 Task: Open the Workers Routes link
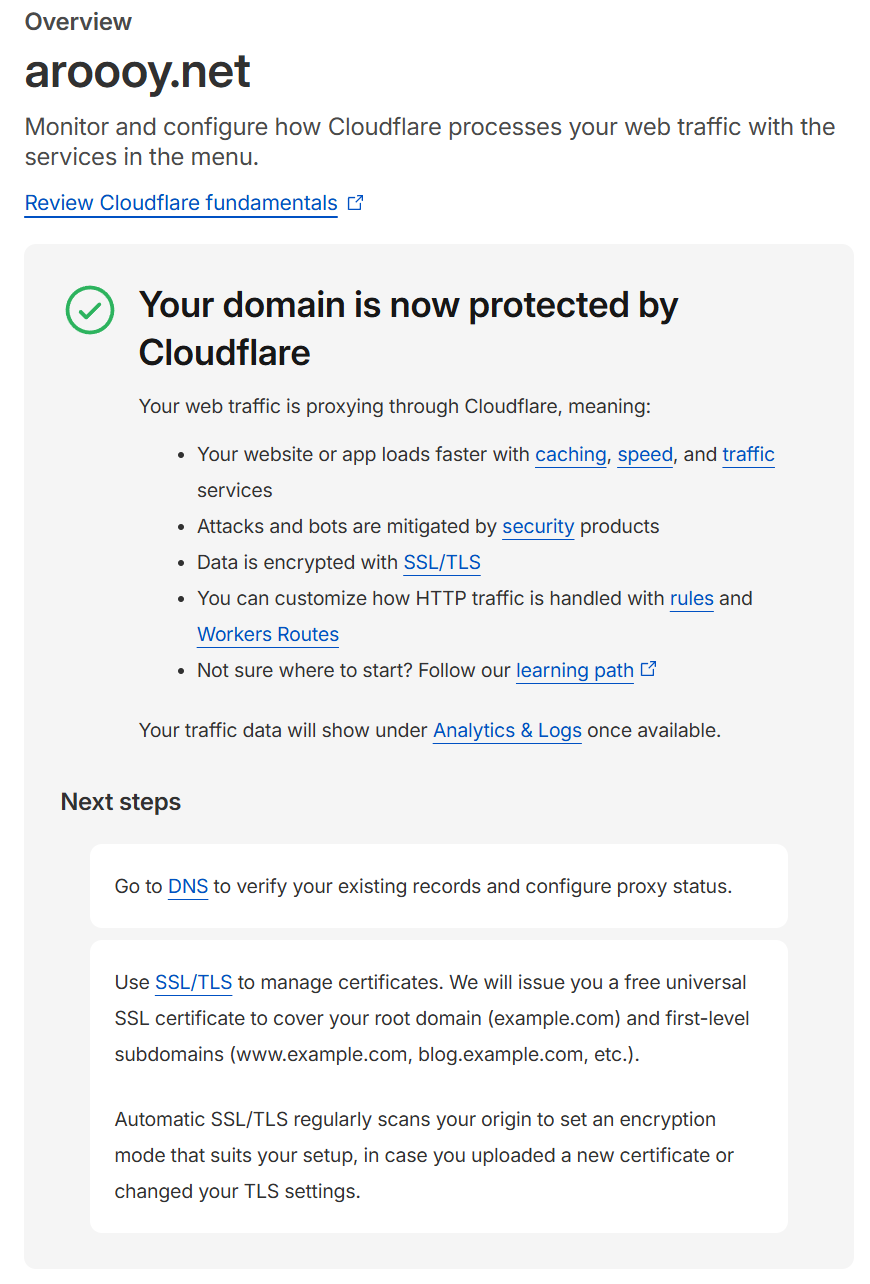[268, 634]
